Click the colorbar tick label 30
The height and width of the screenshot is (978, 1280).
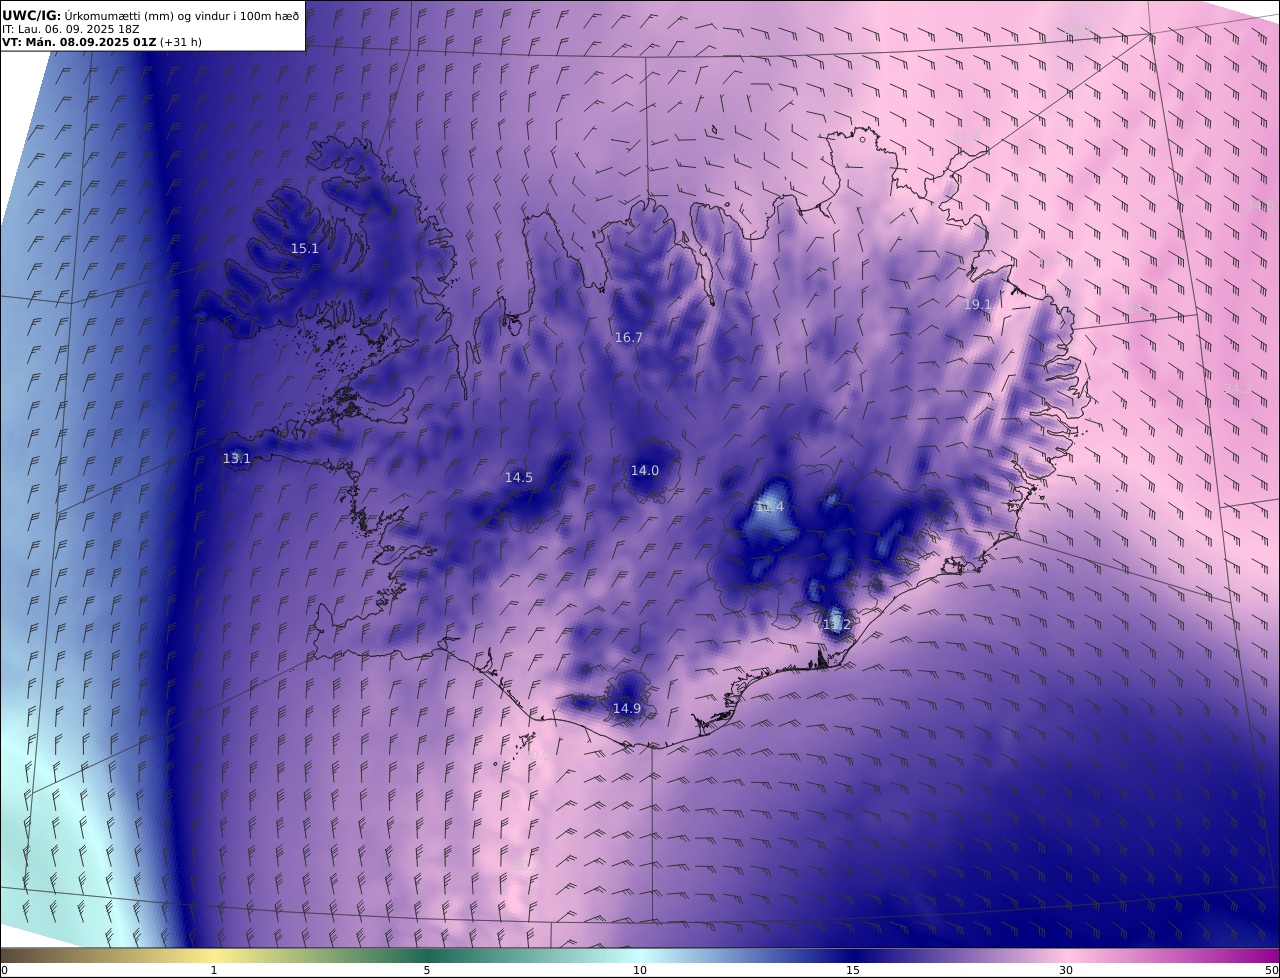(x=1066, y=970)
